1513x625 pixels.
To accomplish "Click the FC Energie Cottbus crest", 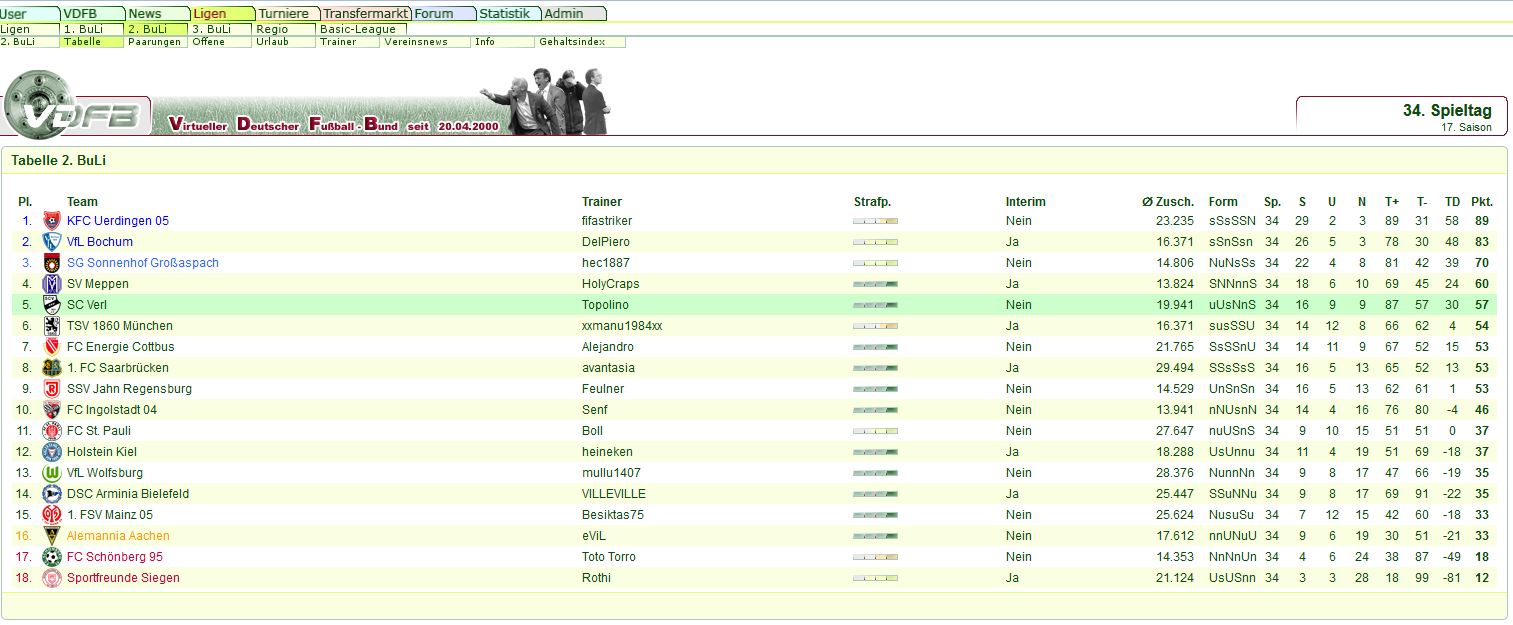I will pos(52,347).
